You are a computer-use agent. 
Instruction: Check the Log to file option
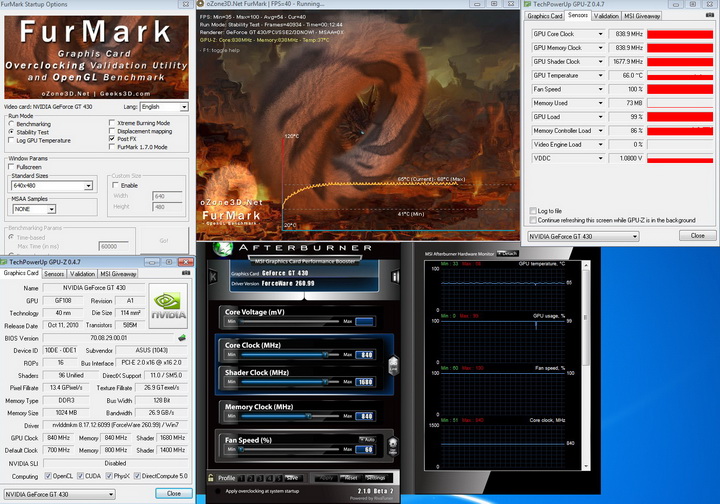(532, 211)
